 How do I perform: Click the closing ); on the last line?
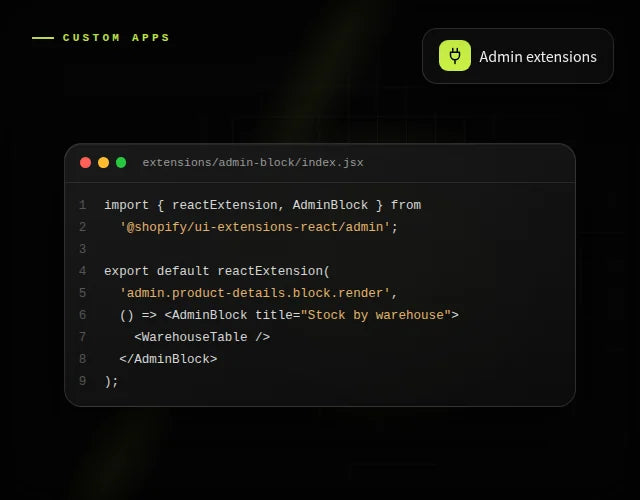click(111, 381)
